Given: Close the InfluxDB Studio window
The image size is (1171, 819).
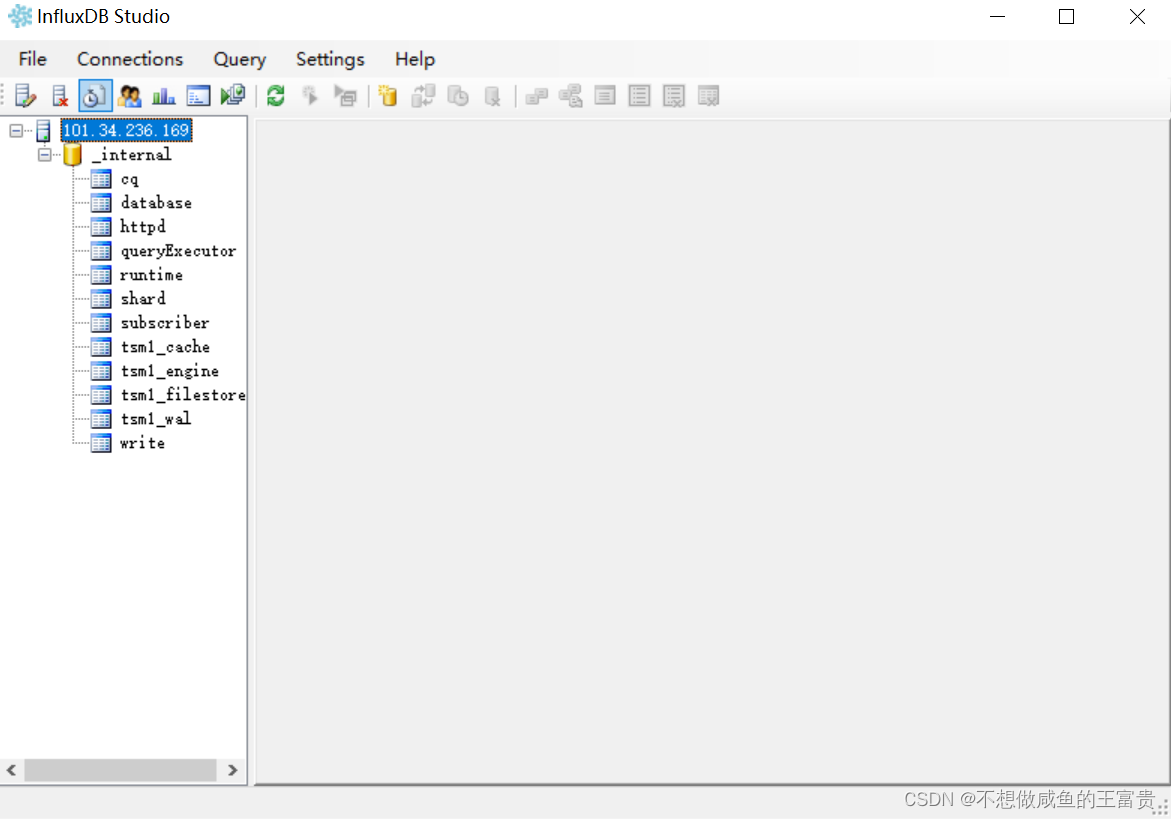Looking at the screenshot, I should pos(1137,16).
